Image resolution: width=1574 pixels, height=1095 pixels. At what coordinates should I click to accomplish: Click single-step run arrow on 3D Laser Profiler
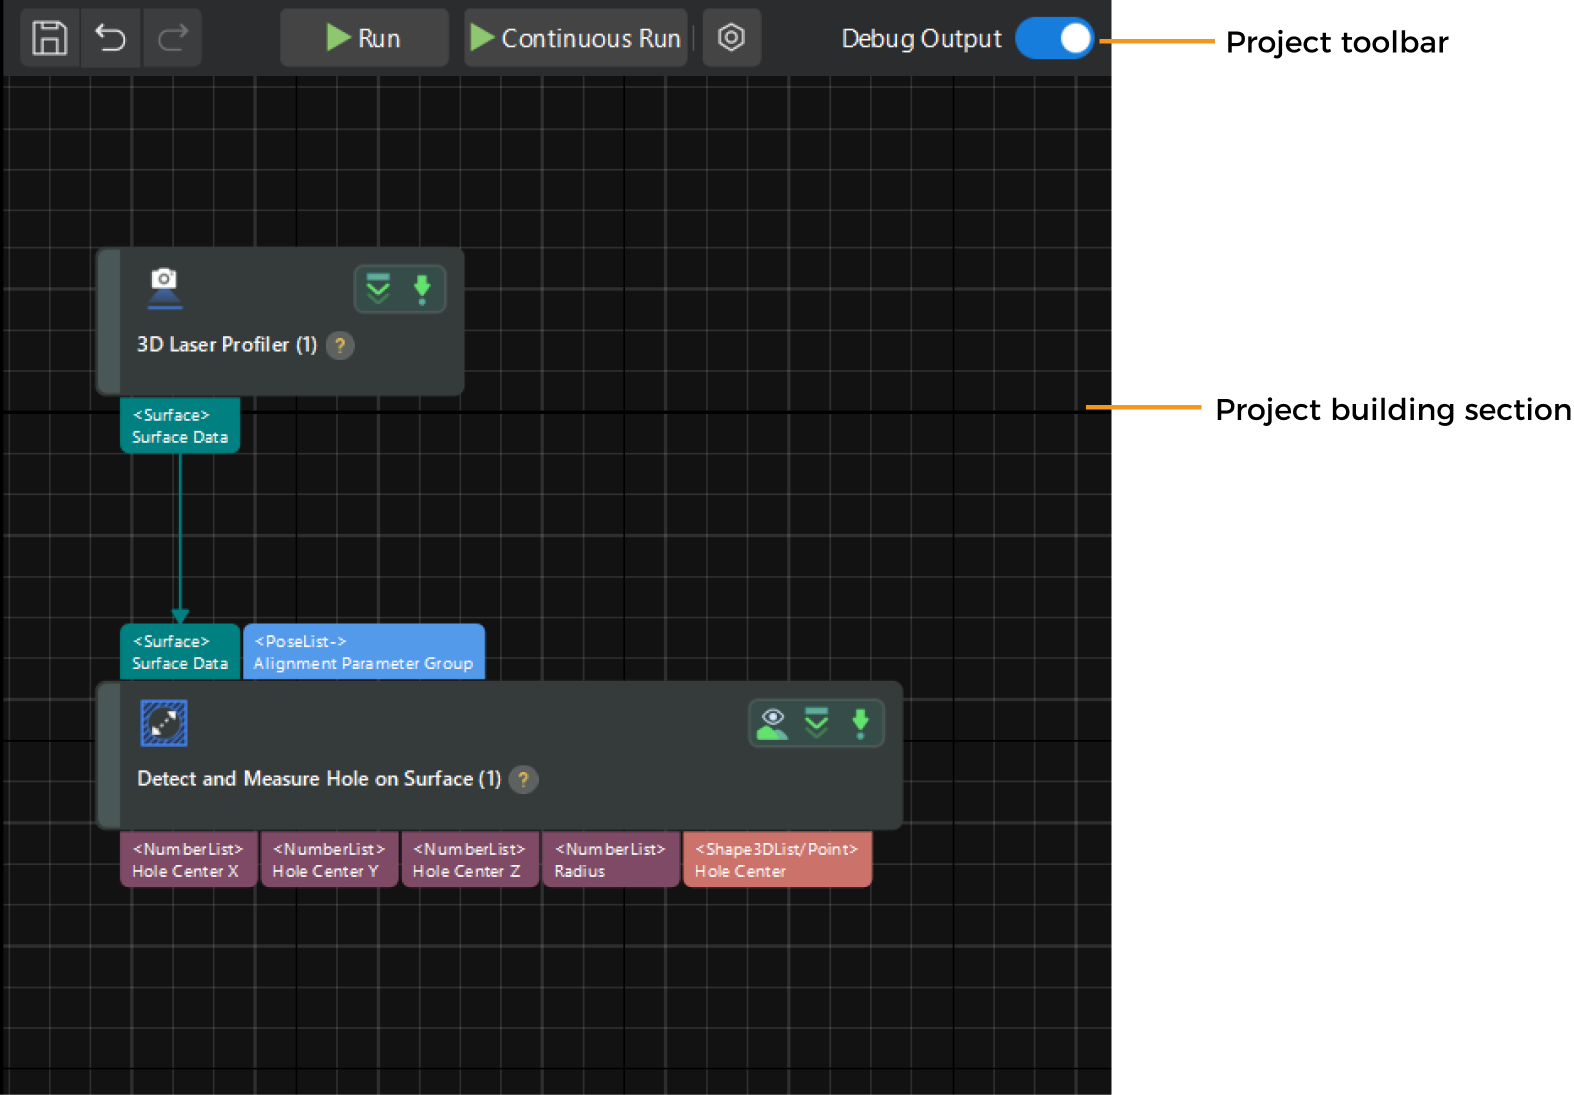(x=422, y=289)
